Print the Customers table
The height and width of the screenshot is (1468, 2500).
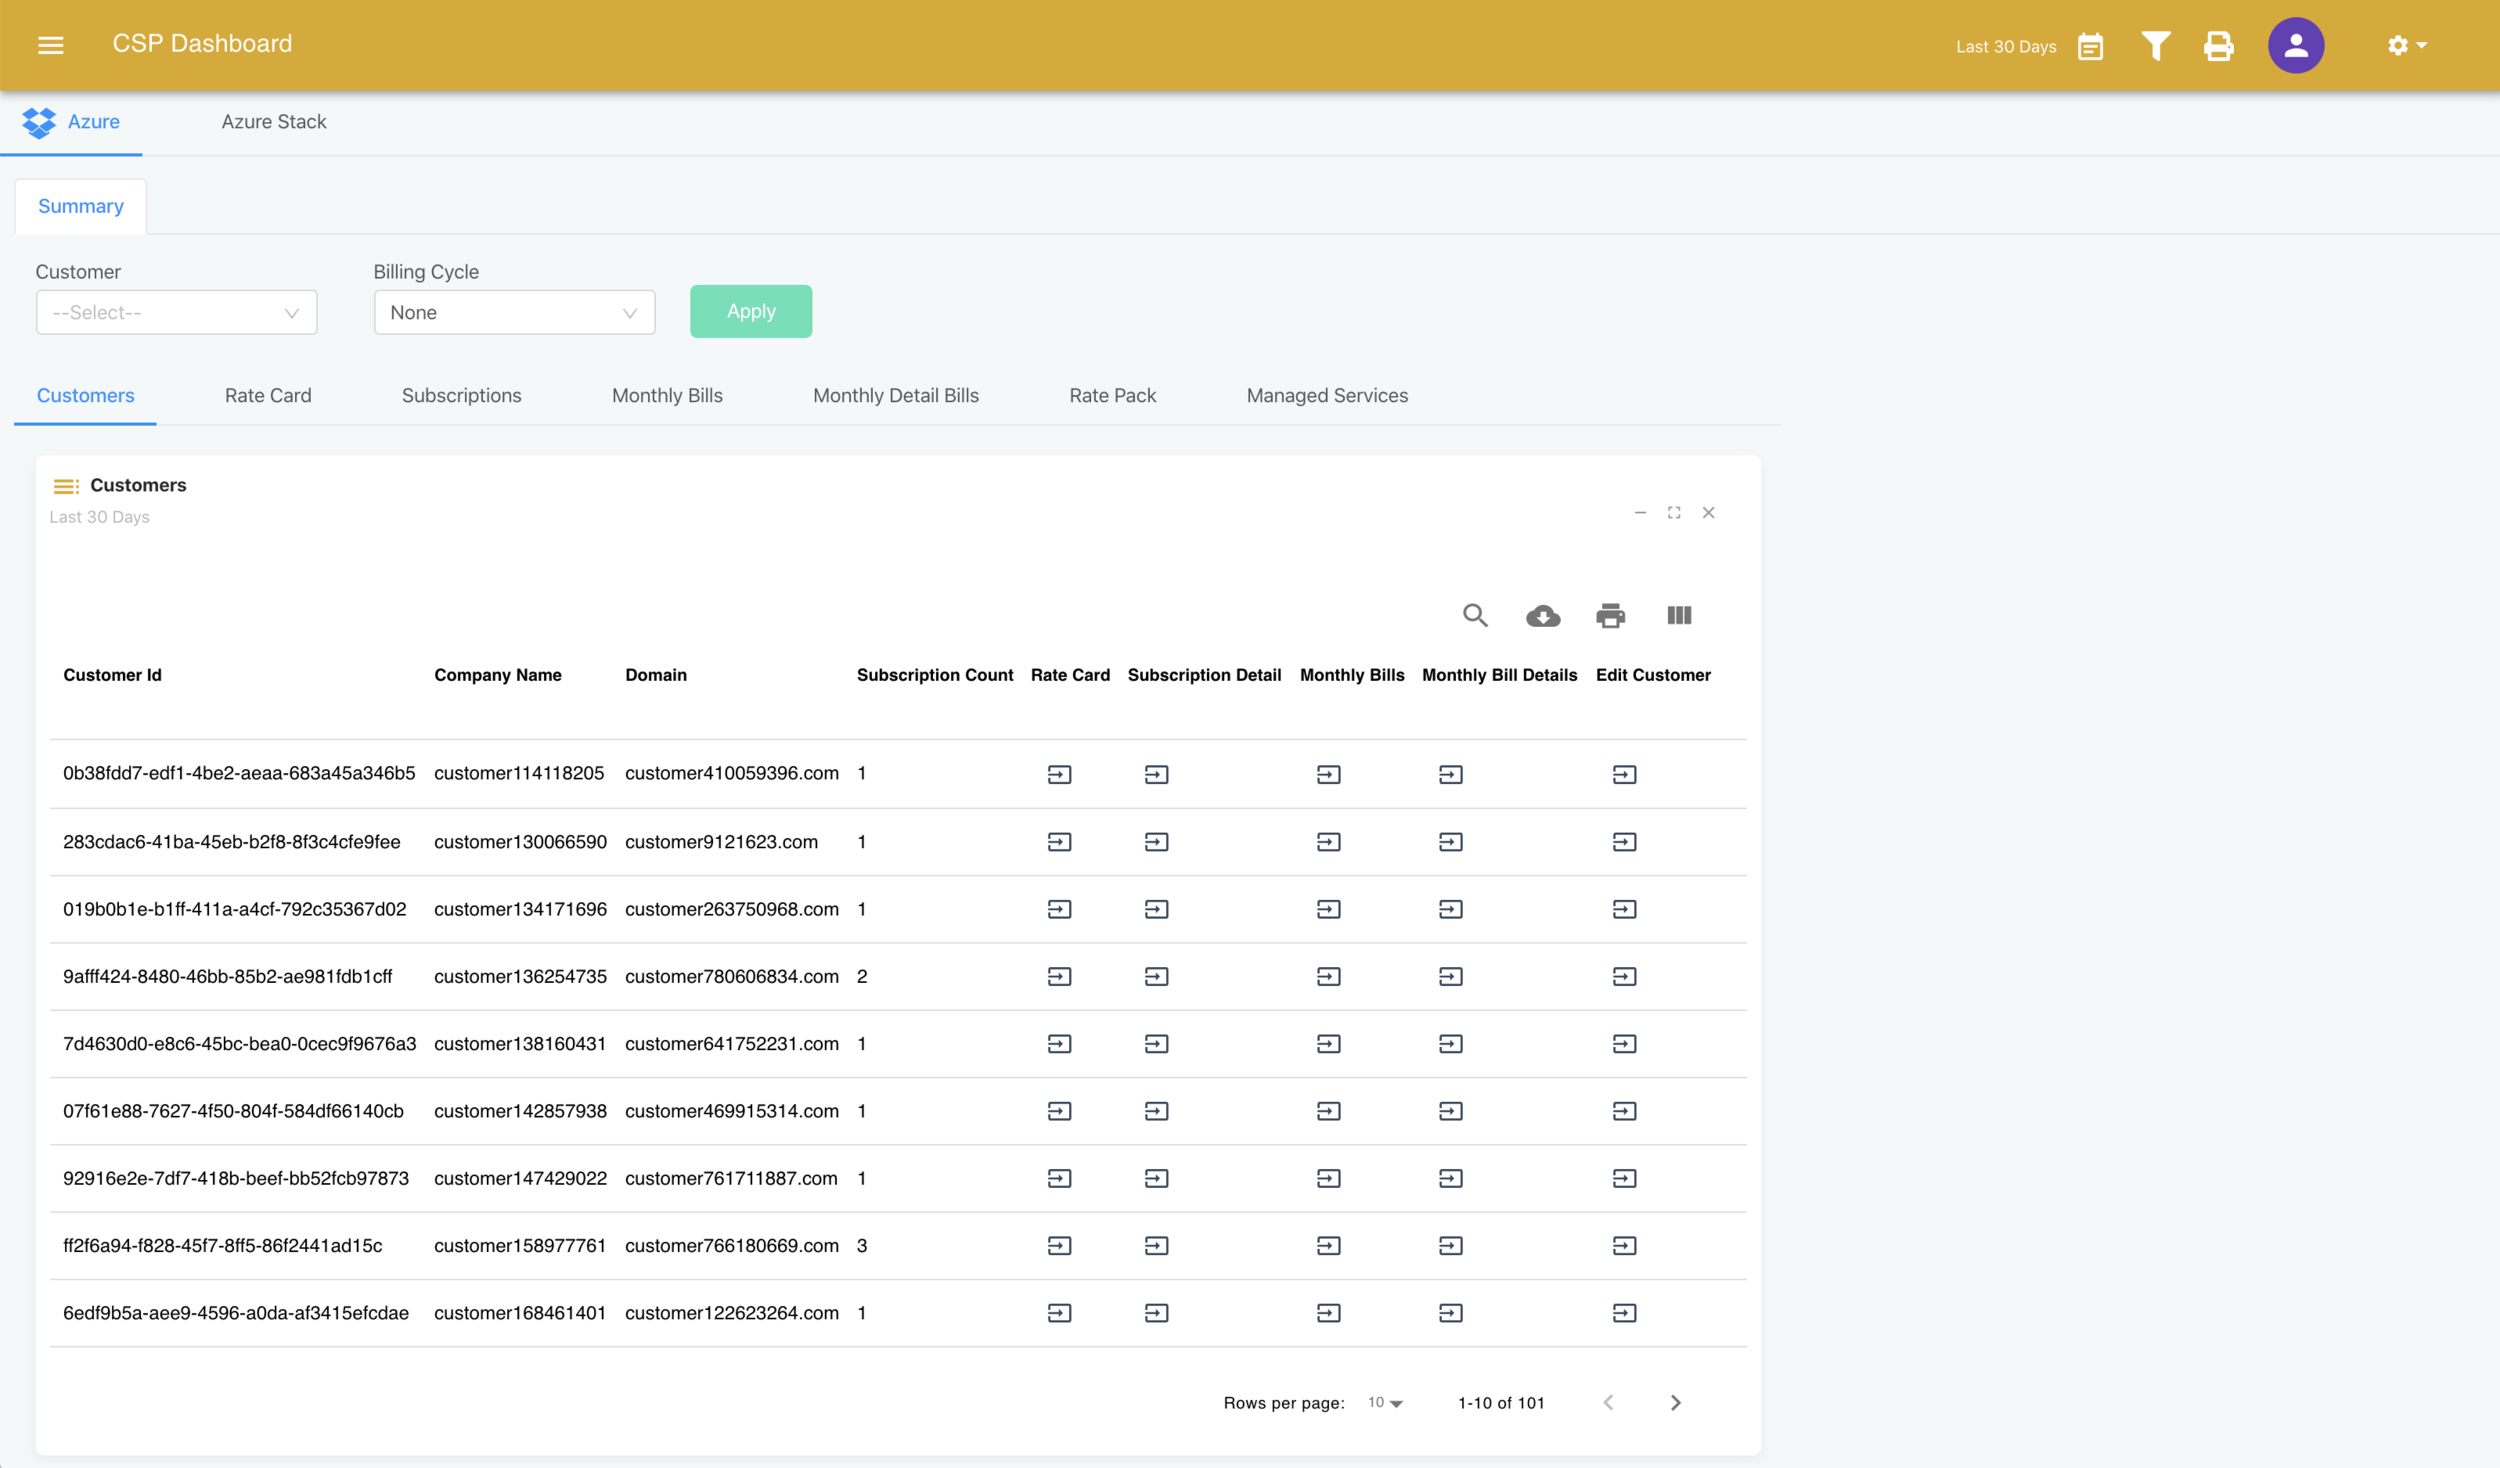1610,616
